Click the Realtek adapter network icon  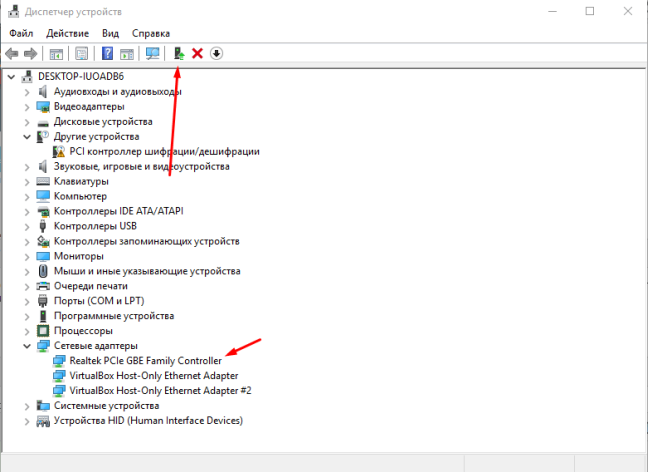(x=59, y=361)
